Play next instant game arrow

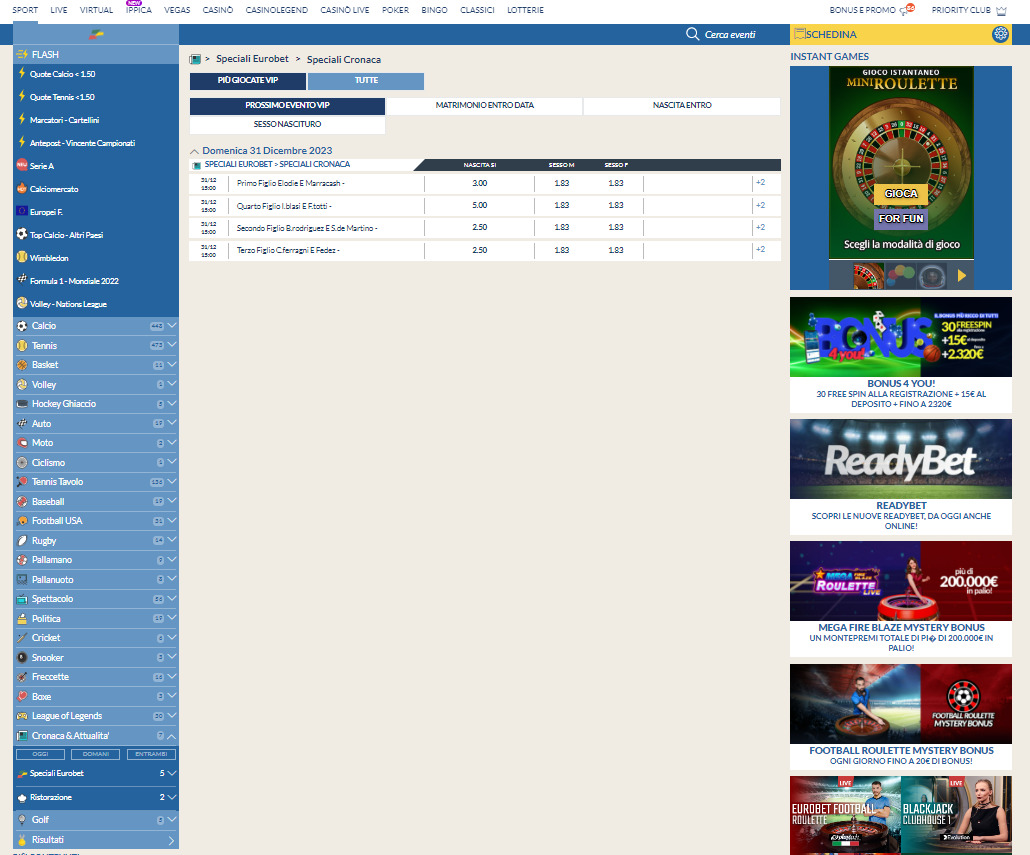coord(962,276)
